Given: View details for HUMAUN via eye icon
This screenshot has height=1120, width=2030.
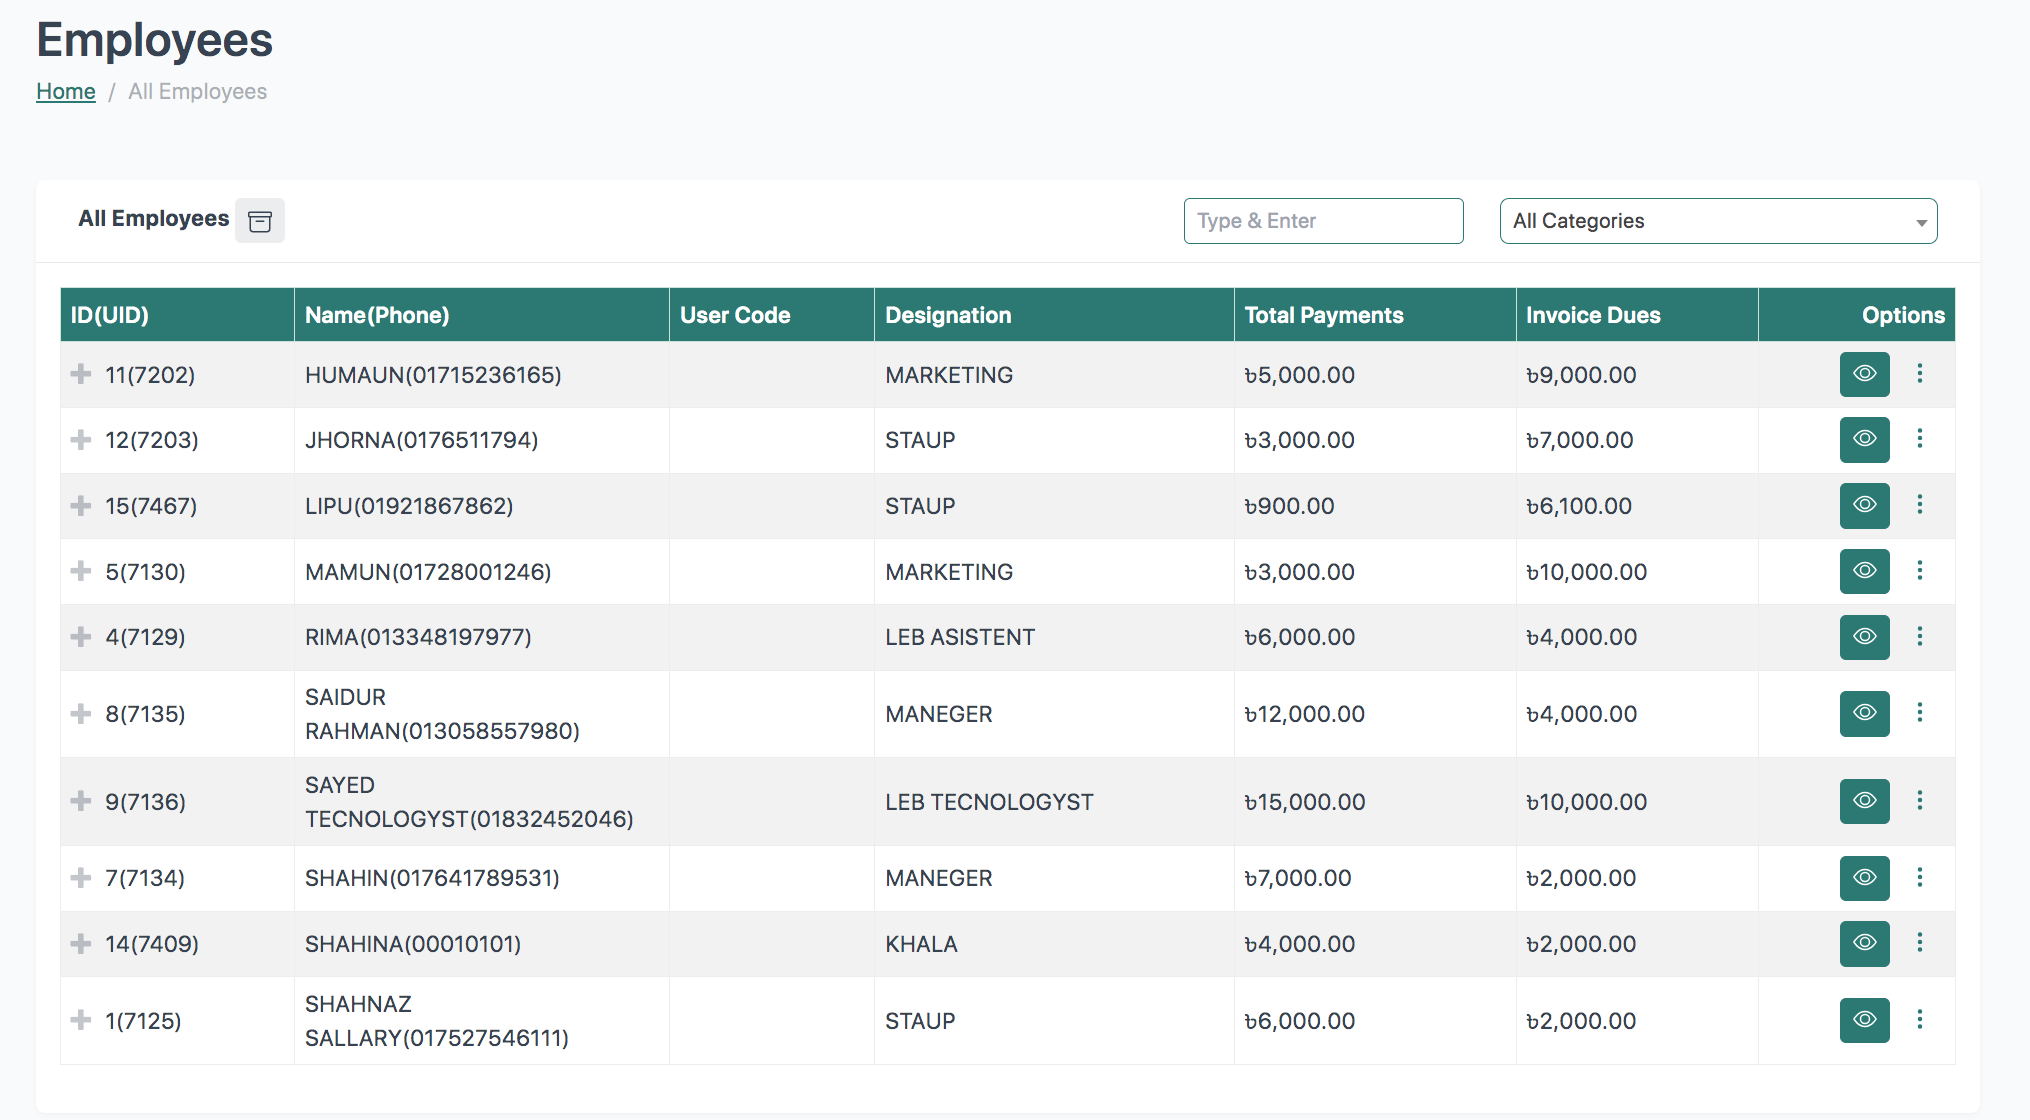Looking at the screenshot, I should pos(1864,374).
